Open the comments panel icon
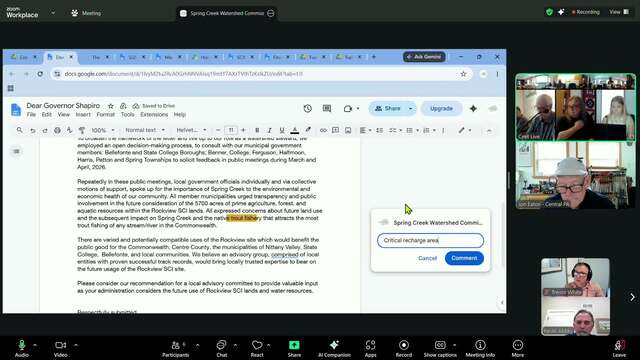 pos(327,109)
